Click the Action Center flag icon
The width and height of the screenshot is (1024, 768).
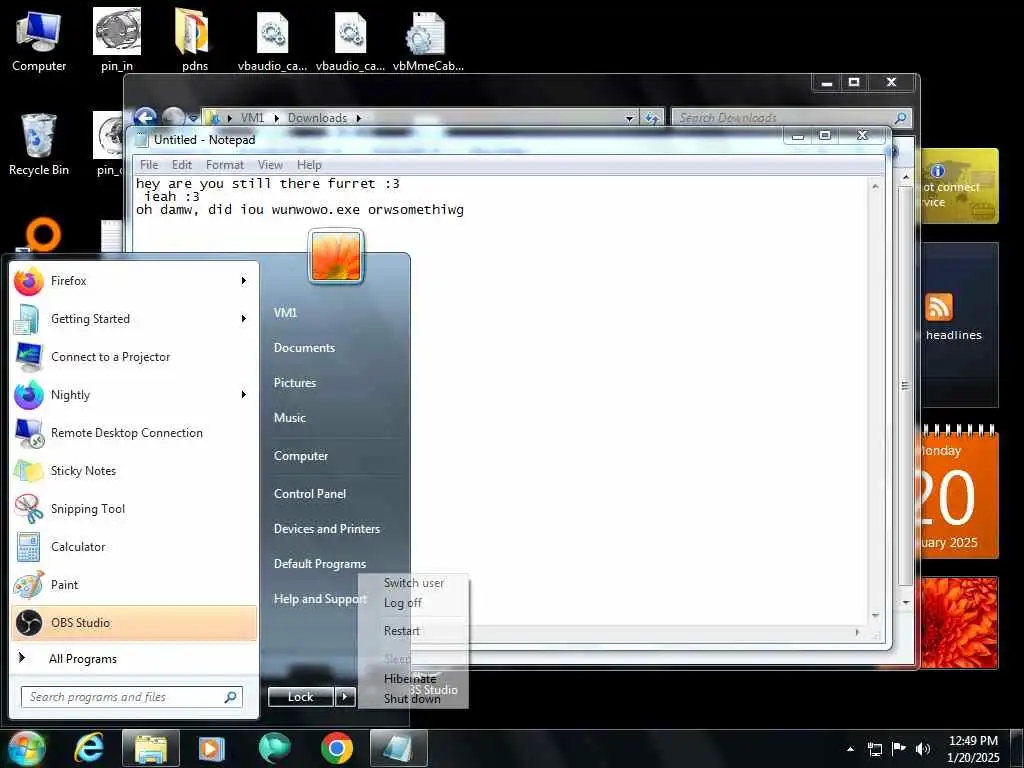899,749
